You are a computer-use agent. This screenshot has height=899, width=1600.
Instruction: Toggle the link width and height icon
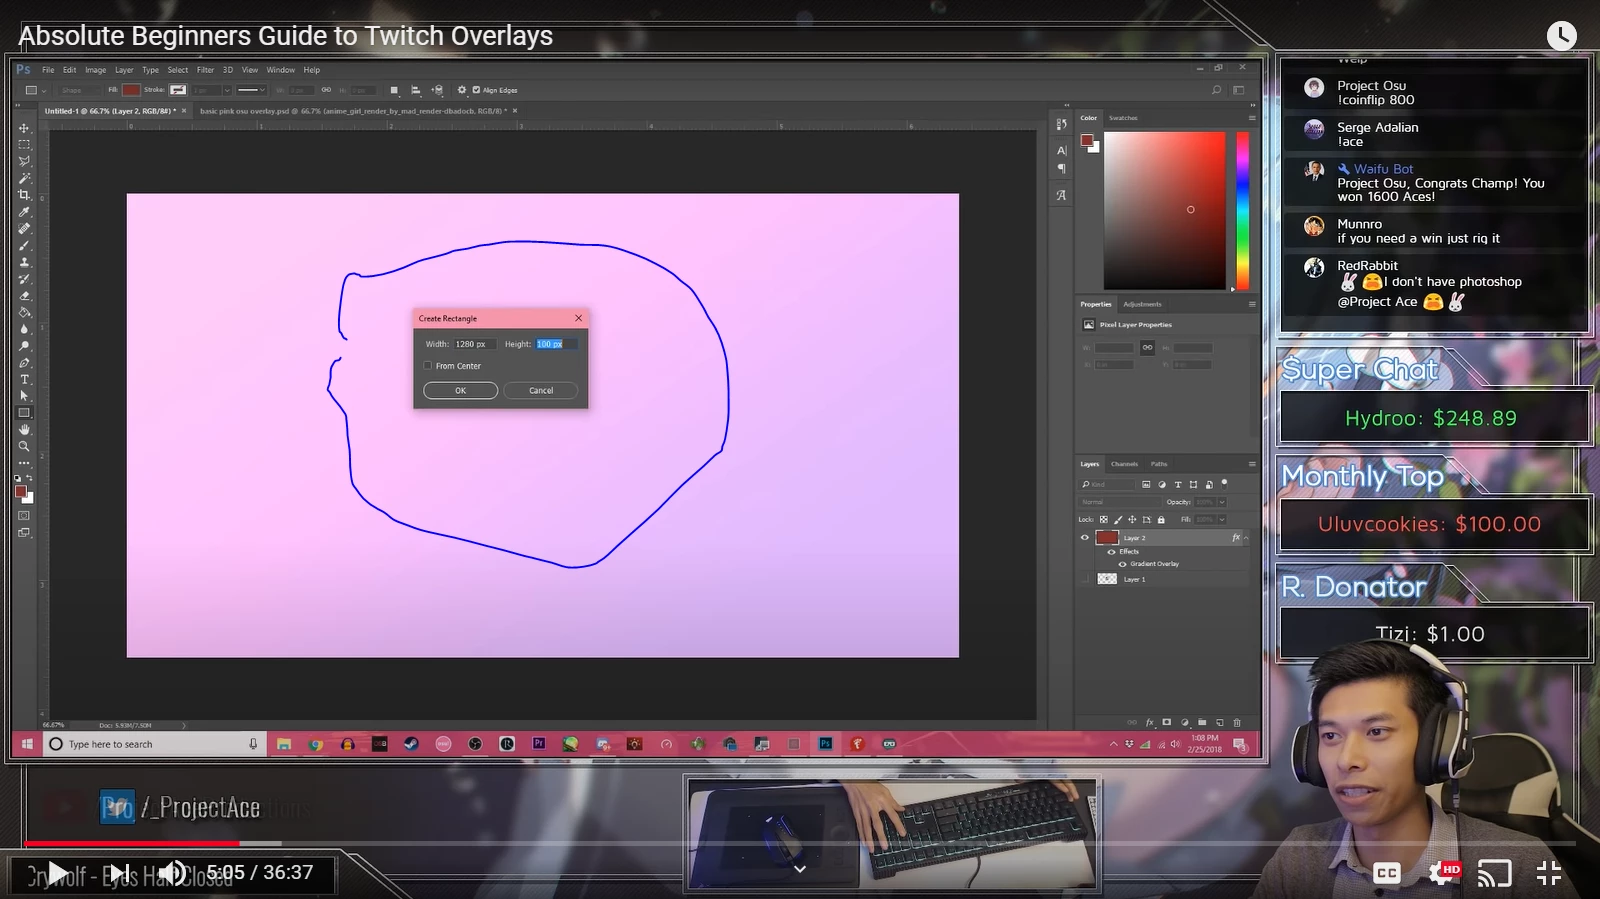(326, 90)
